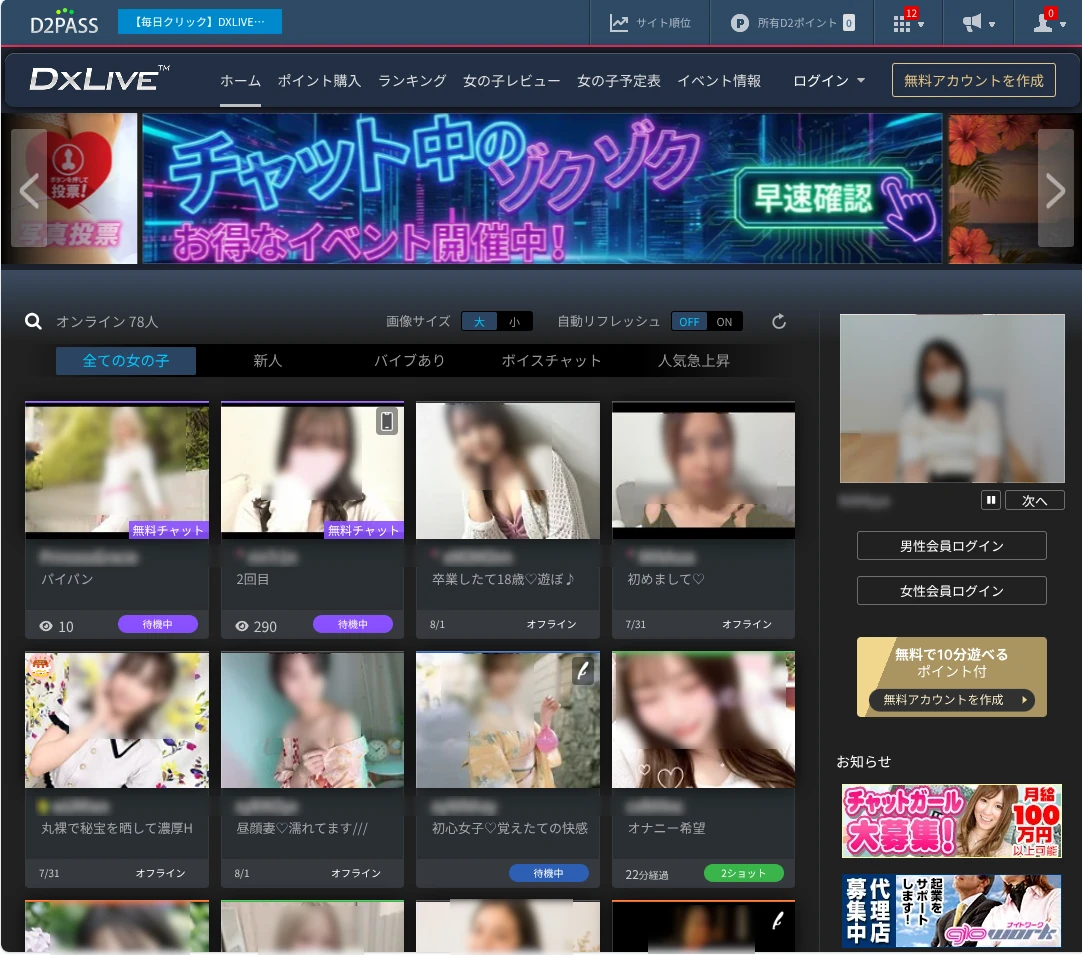
Task: Click 女性会員ログイン button
Action: pos(952,591)
